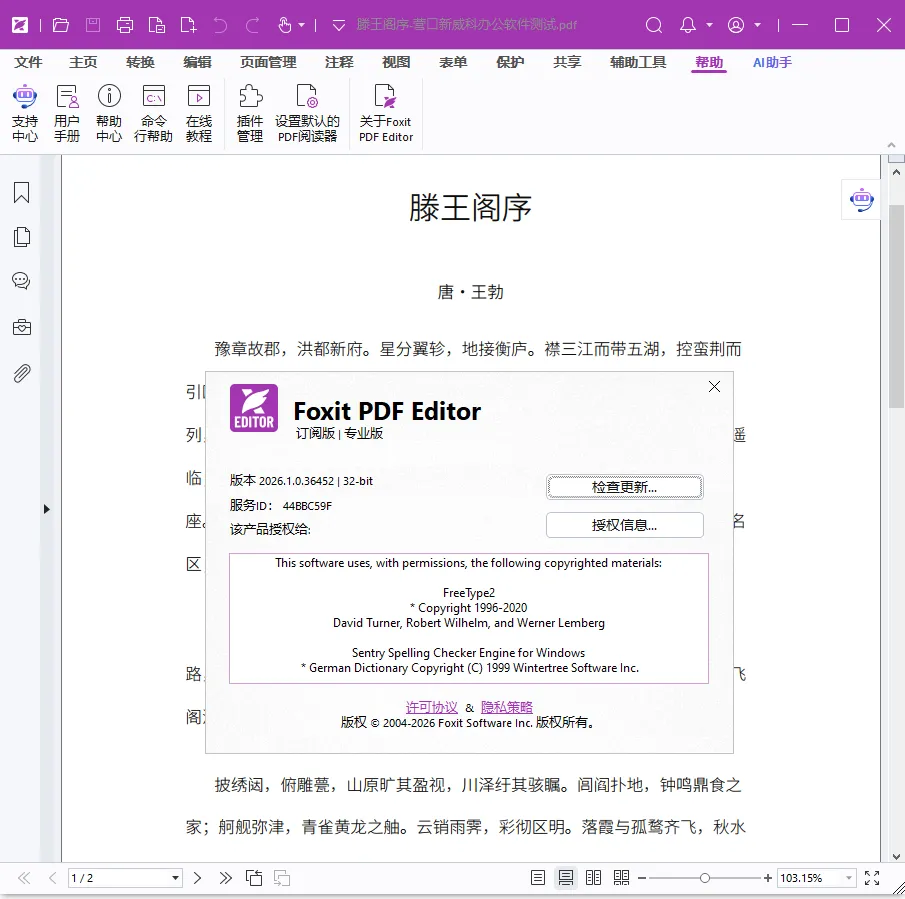Click the Print icon in title bar
905x899 pixels.
125,25
